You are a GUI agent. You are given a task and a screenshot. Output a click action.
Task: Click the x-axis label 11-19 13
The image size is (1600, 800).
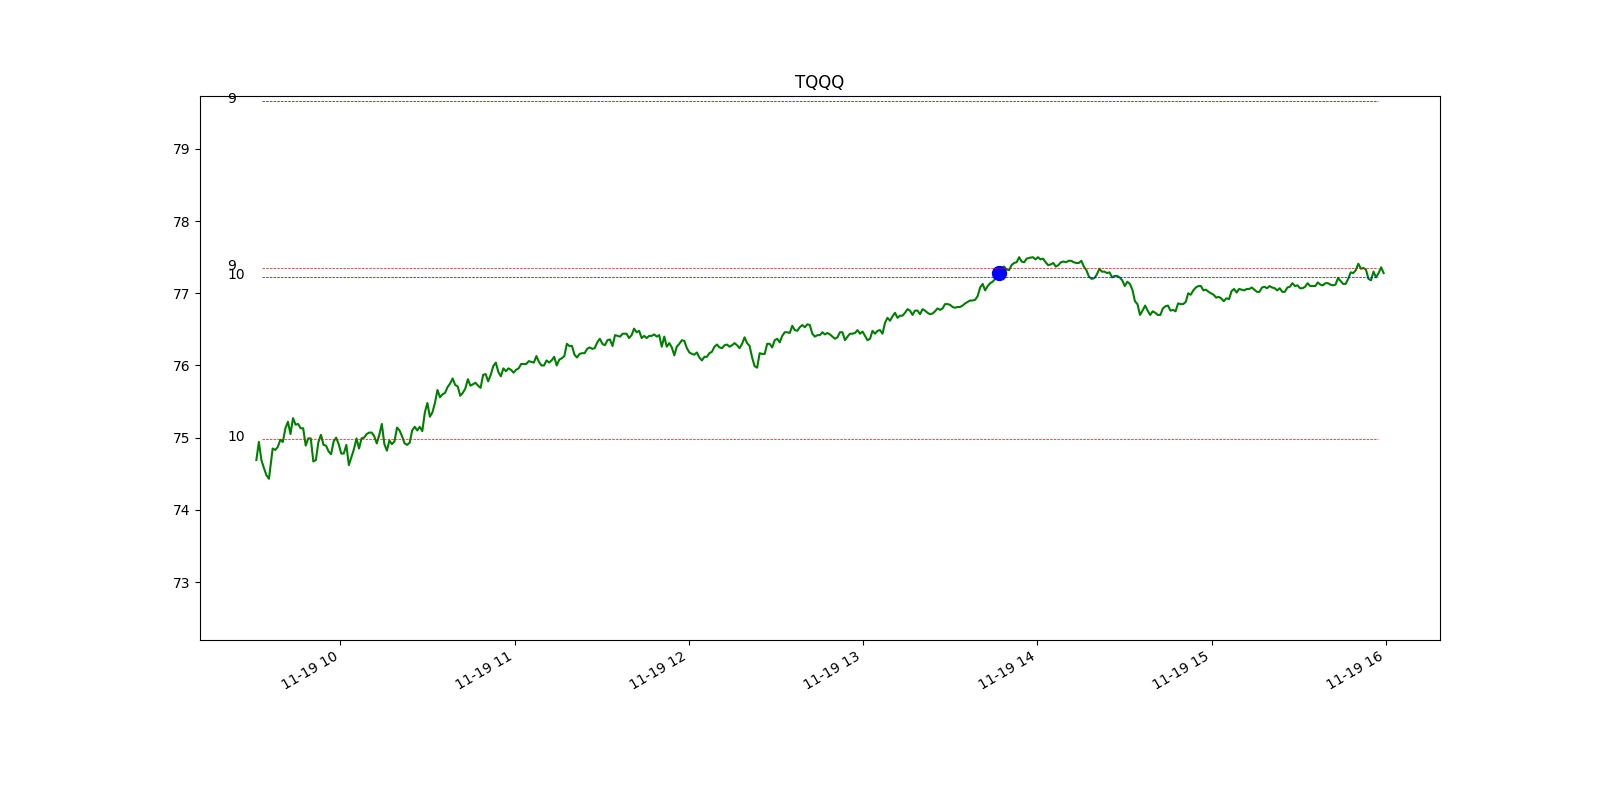pos(832,669)
